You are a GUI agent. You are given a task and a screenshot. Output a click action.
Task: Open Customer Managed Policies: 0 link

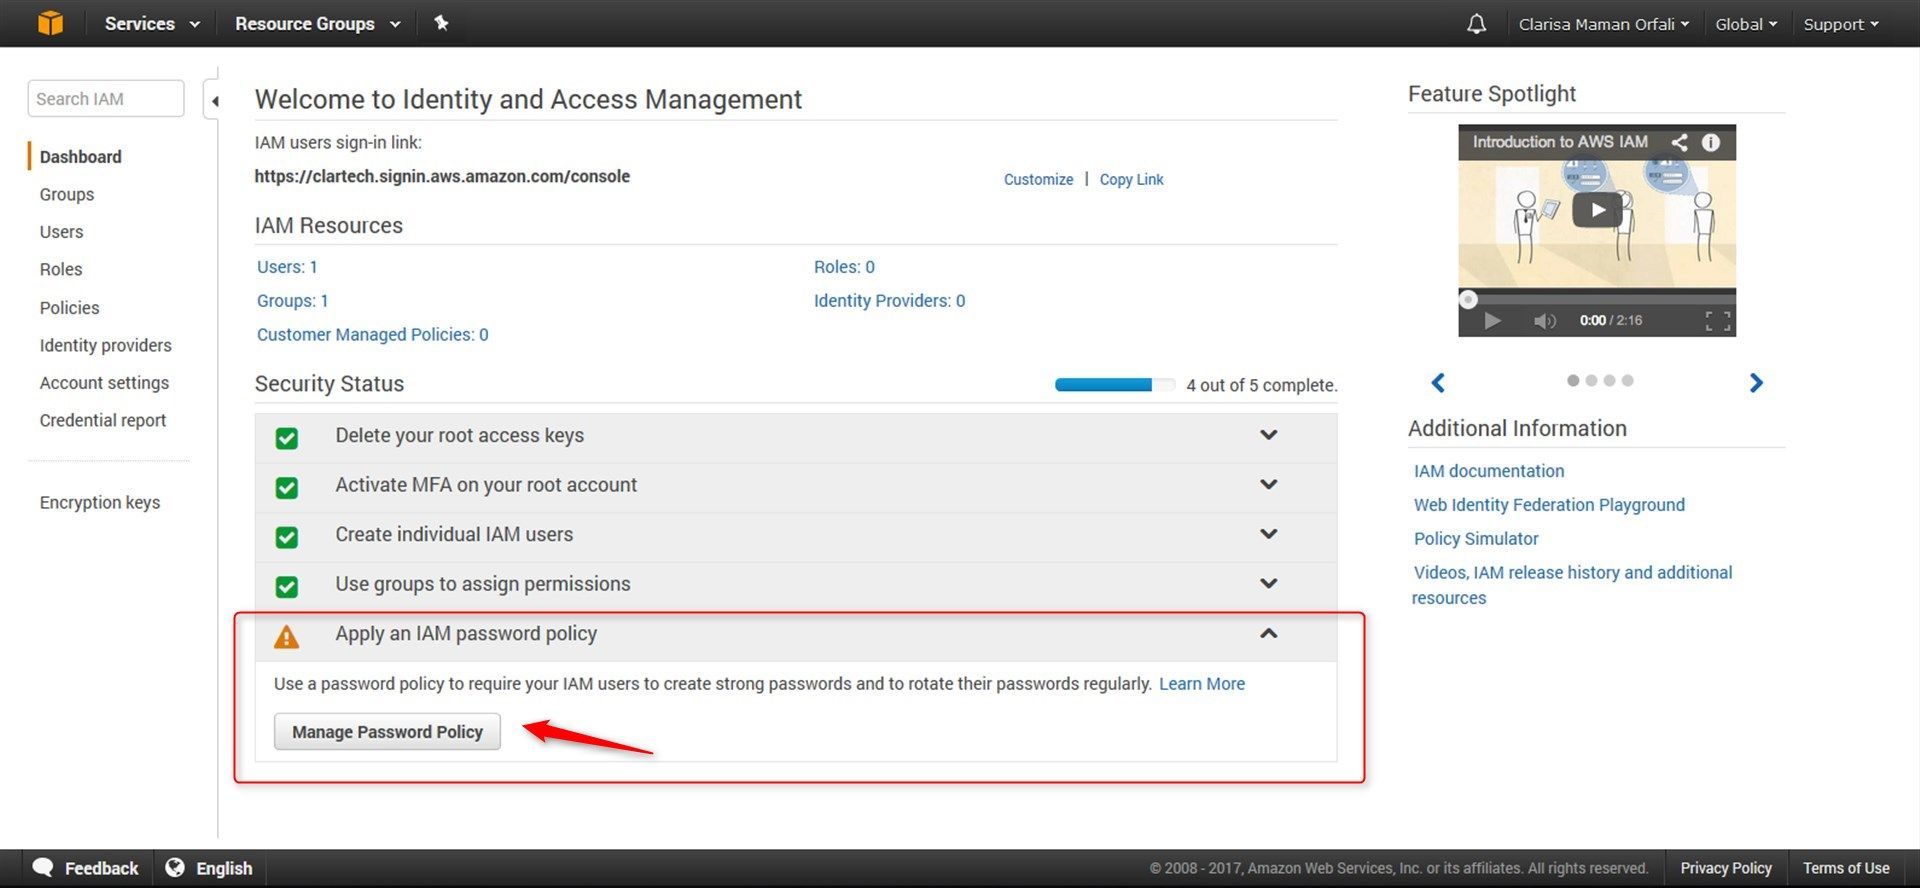[372, 335]
